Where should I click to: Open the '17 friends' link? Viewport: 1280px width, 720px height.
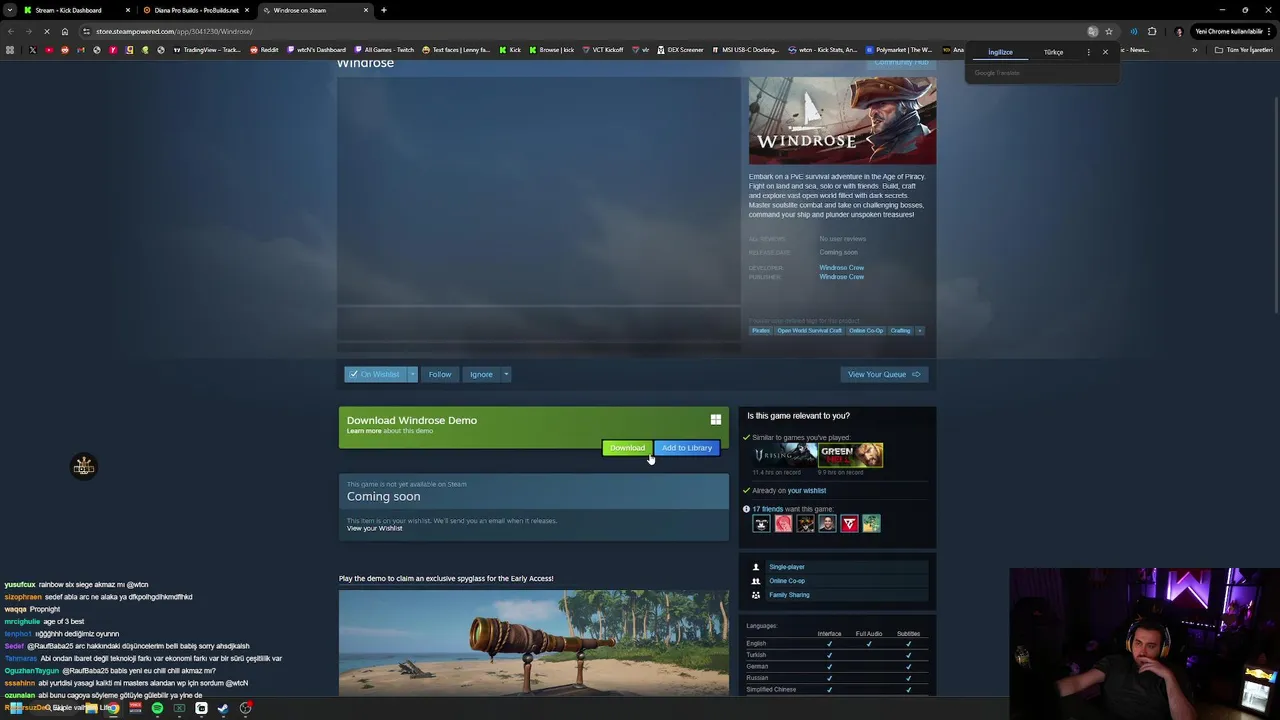768,509
